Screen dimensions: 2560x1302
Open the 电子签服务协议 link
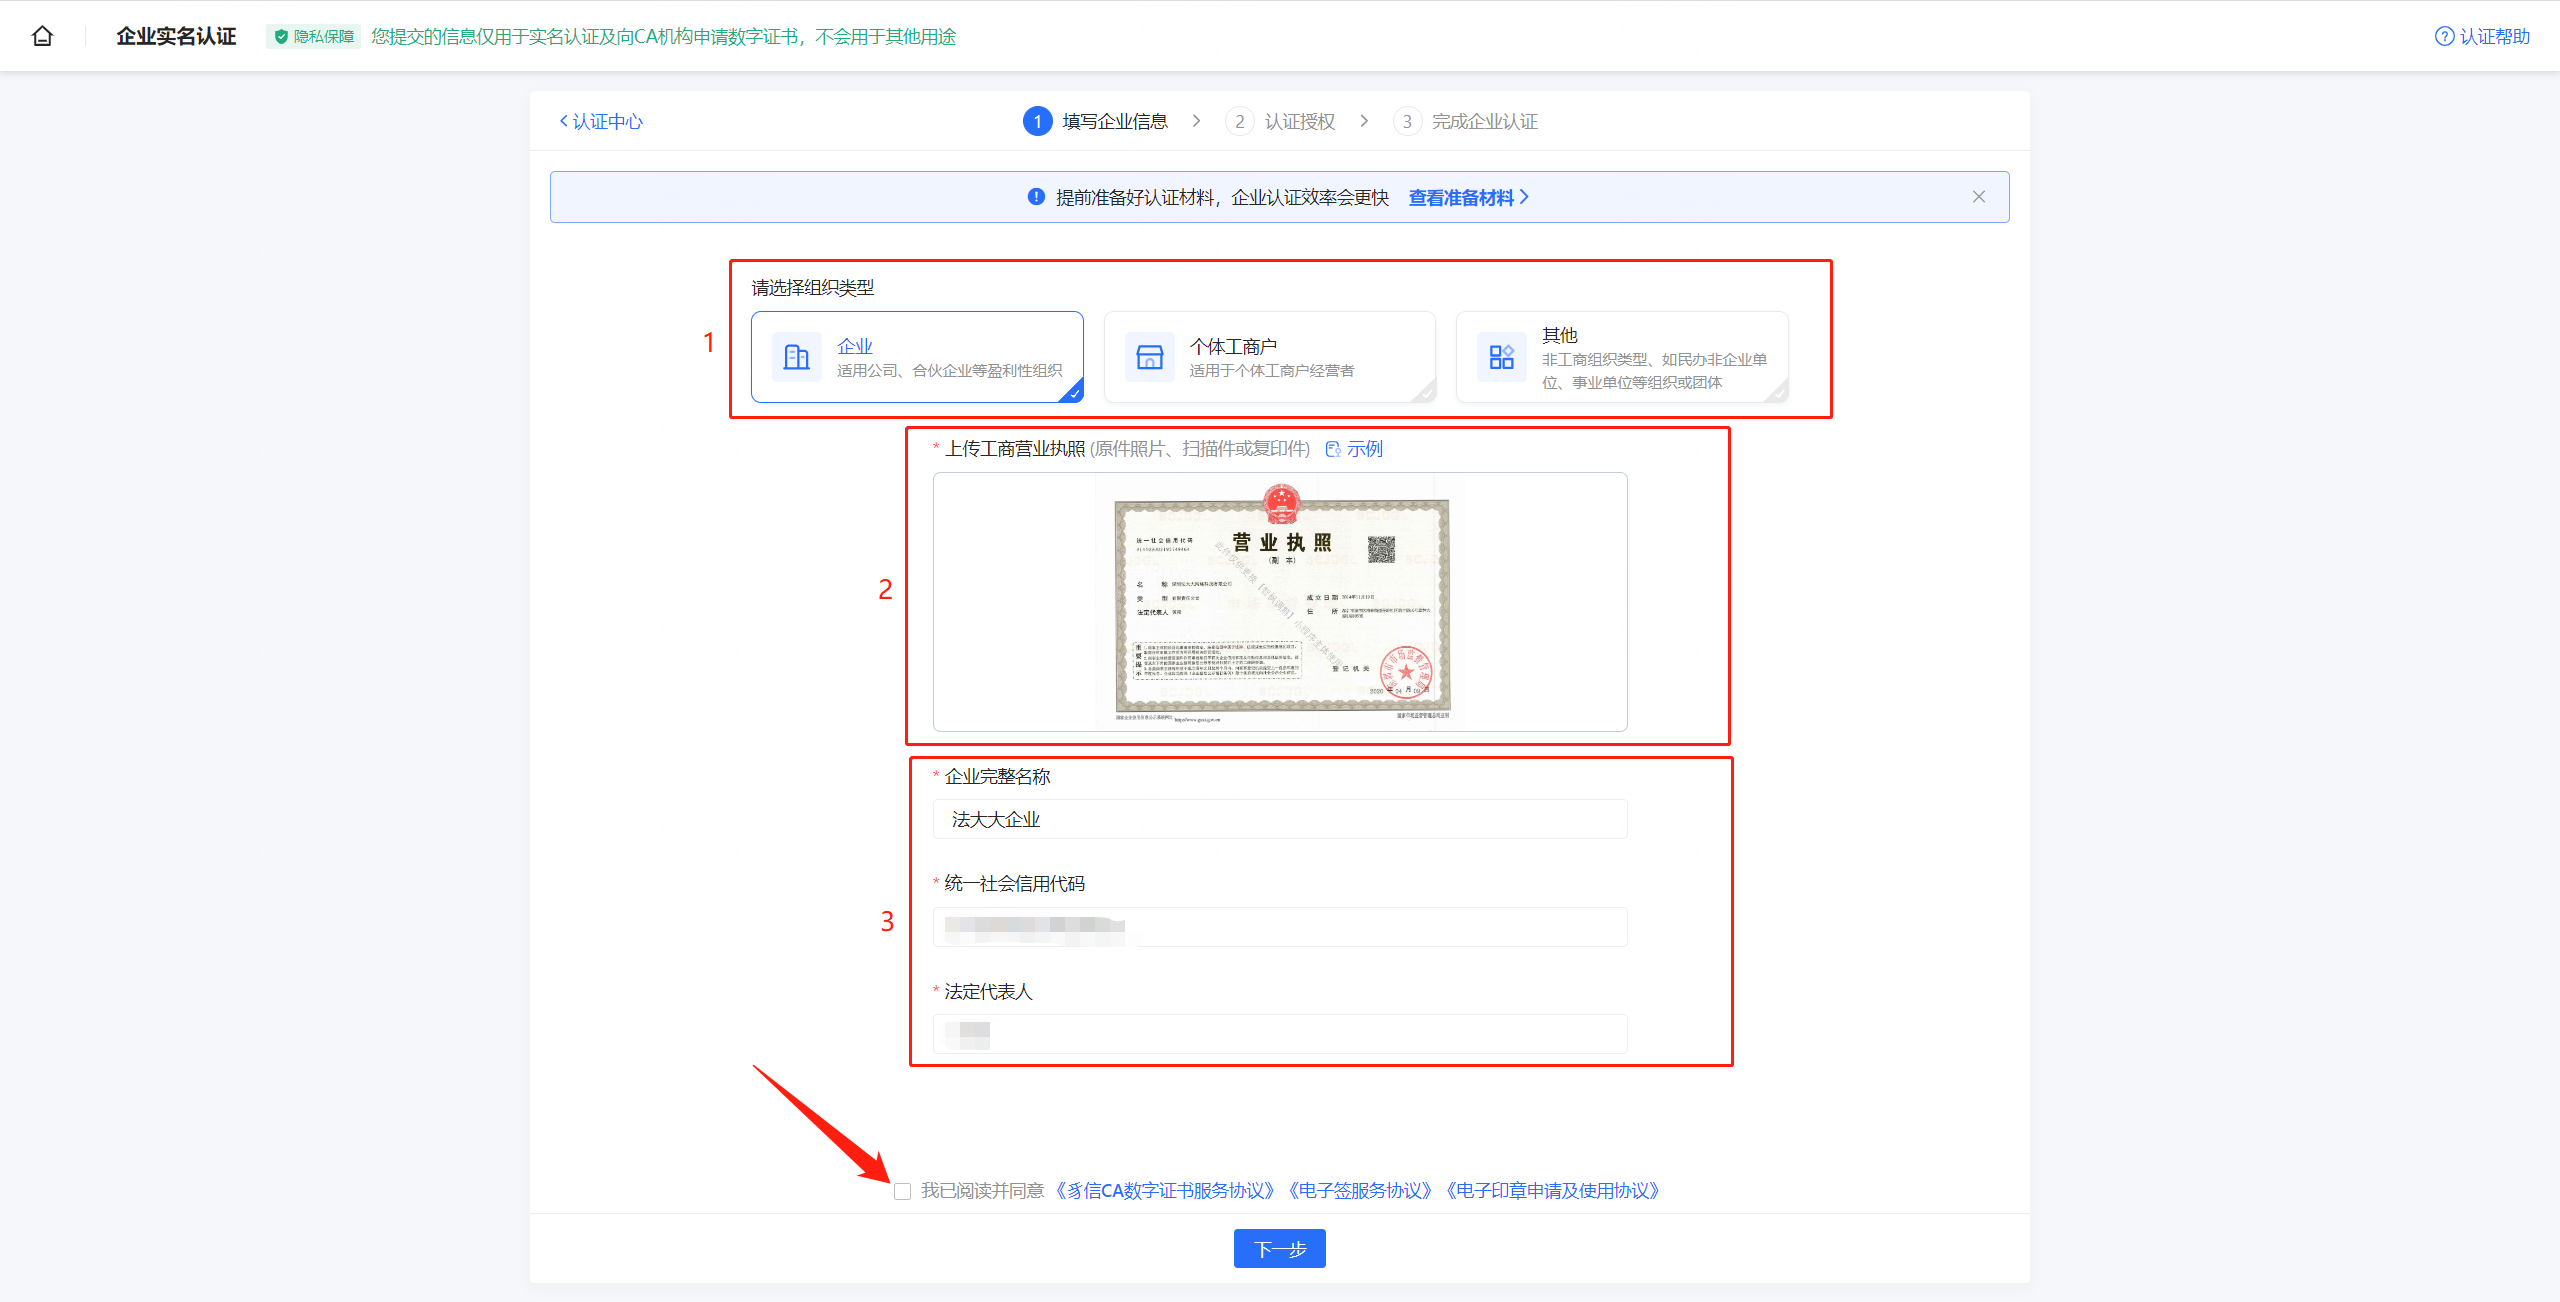point(1360,1191)
